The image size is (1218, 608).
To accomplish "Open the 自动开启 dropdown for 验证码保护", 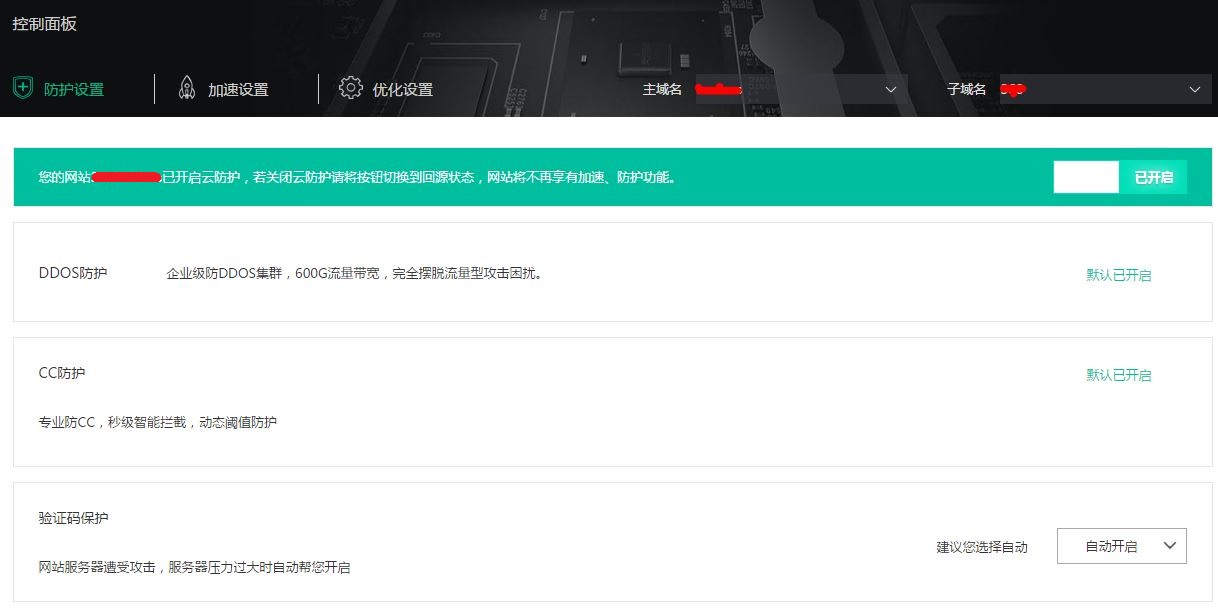I will (1121, 546).
